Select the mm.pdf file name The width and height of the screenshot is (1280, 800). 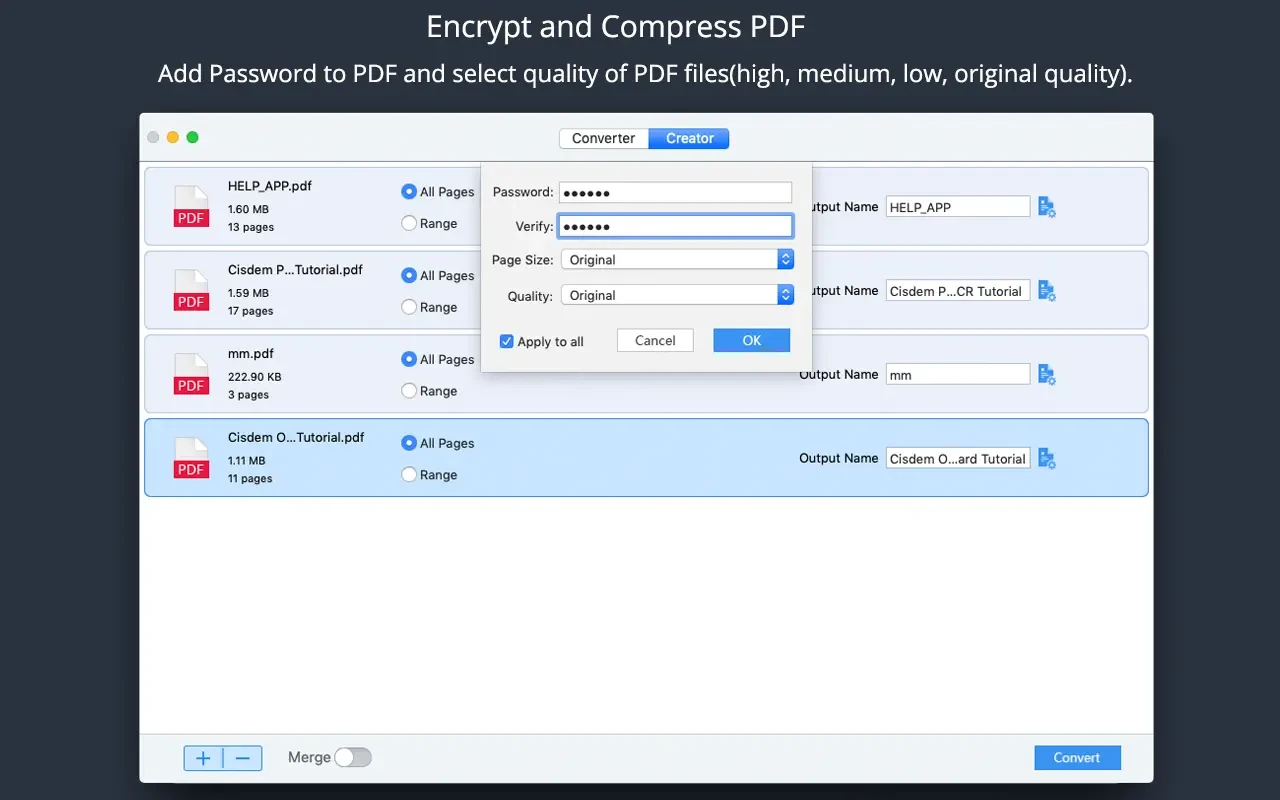251,354
